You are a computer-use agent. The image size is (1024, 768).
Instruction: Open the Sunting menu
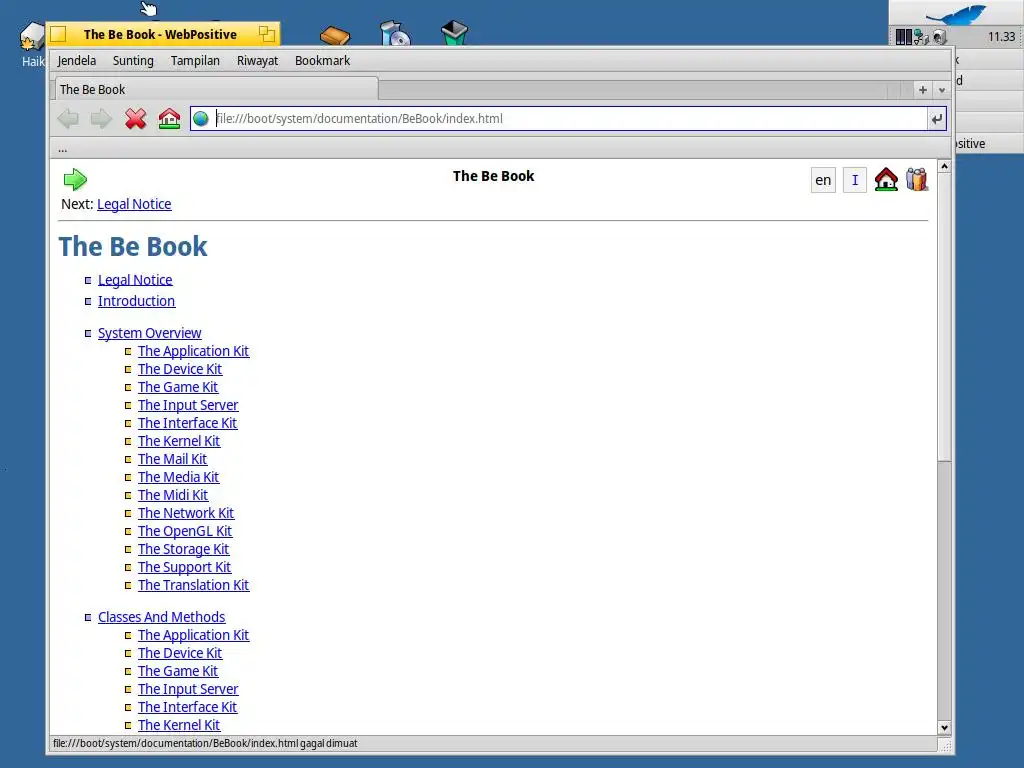pyautogui.click(x=133, y=61)
